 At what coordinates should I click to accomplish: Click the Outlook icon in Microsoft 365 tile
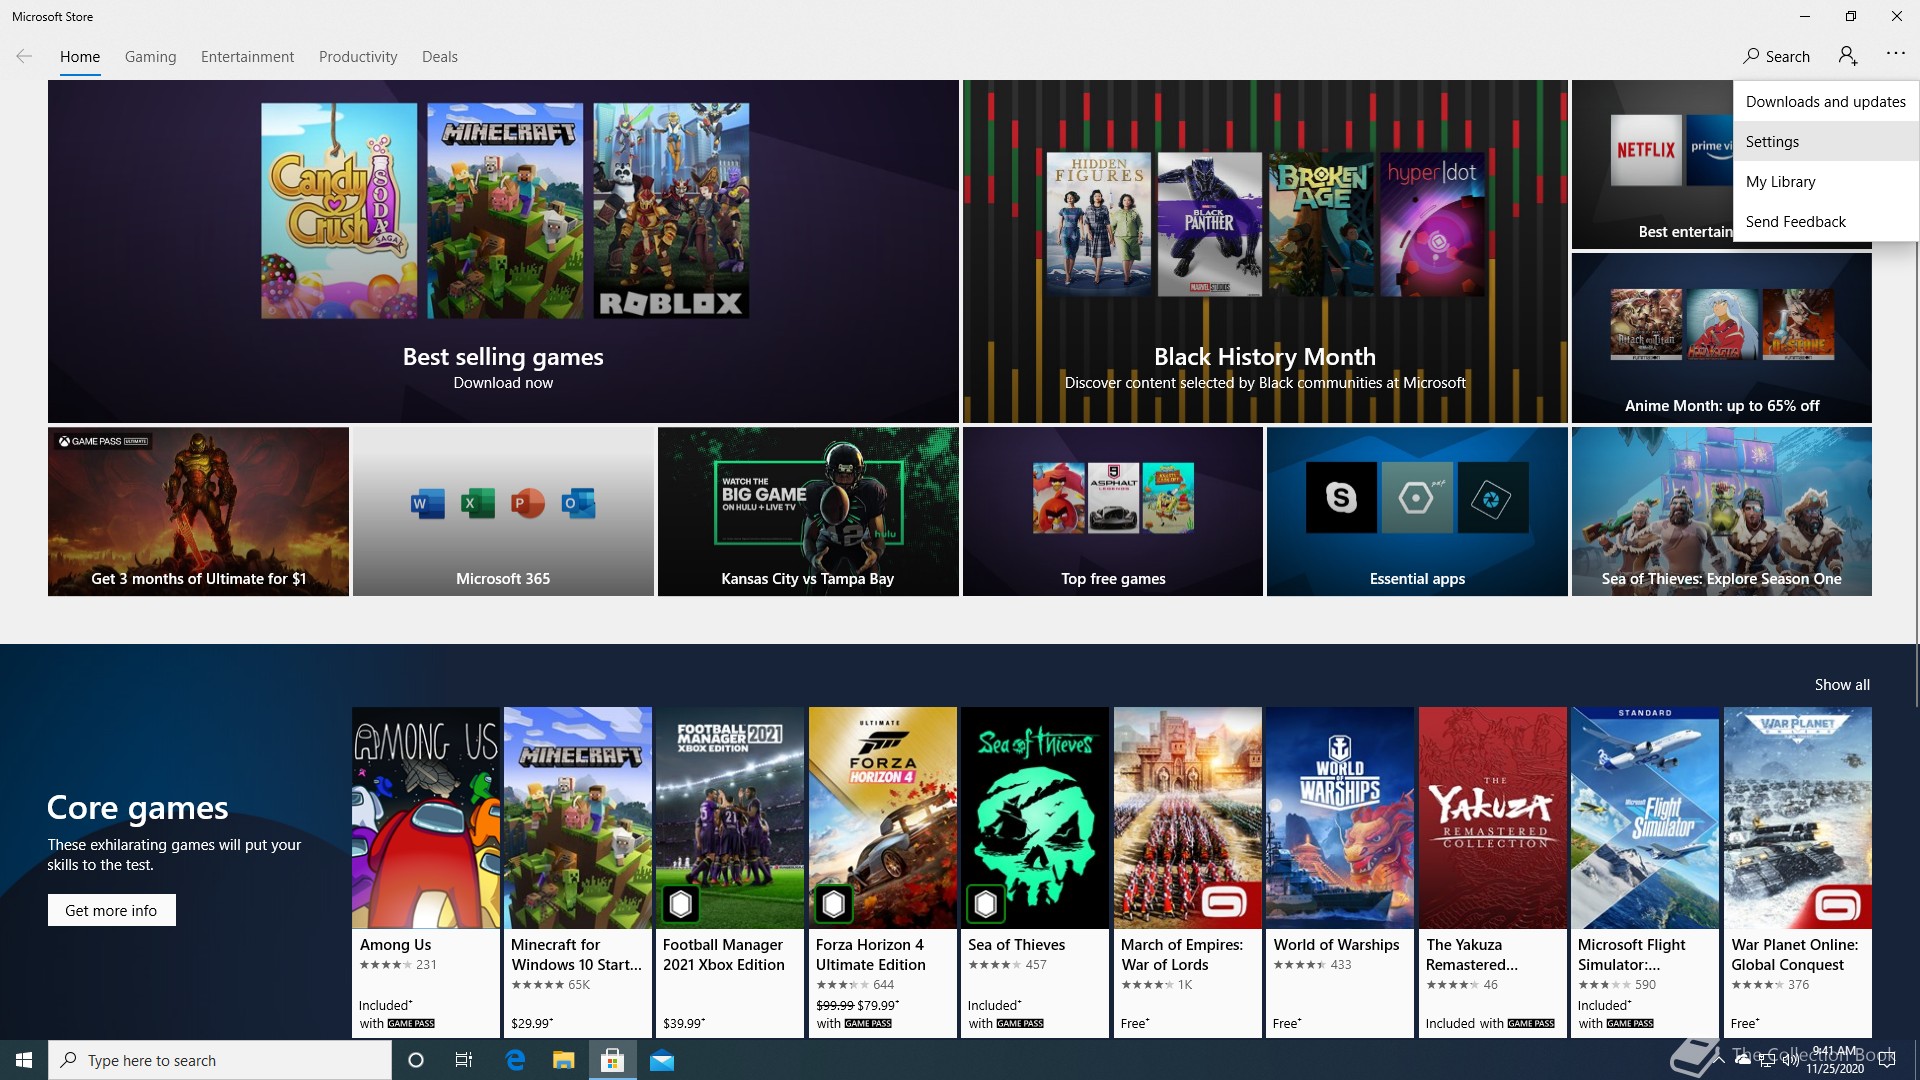[578, 503]
